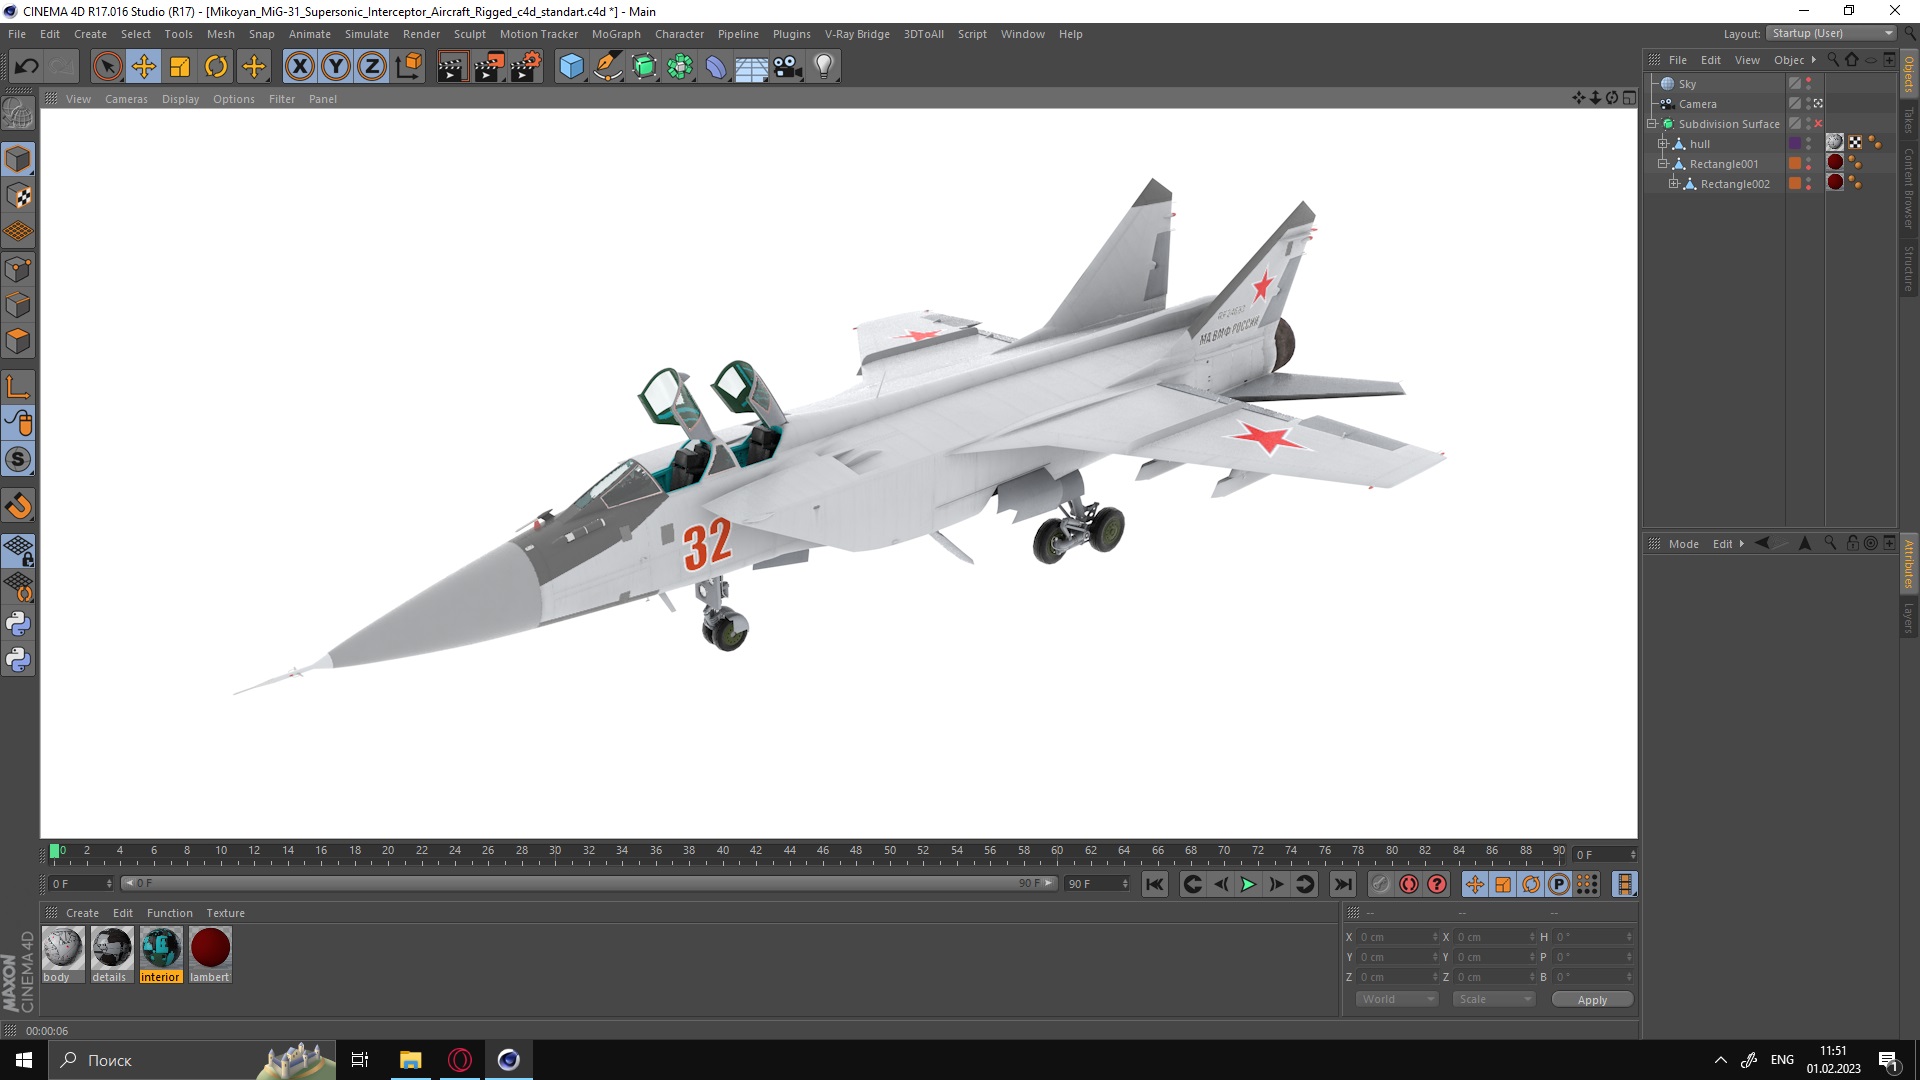The width and height of the screenshot is (1920, 1080).
Task: Toggle Rectangle001 render visibility dot
Action: 1808,167
